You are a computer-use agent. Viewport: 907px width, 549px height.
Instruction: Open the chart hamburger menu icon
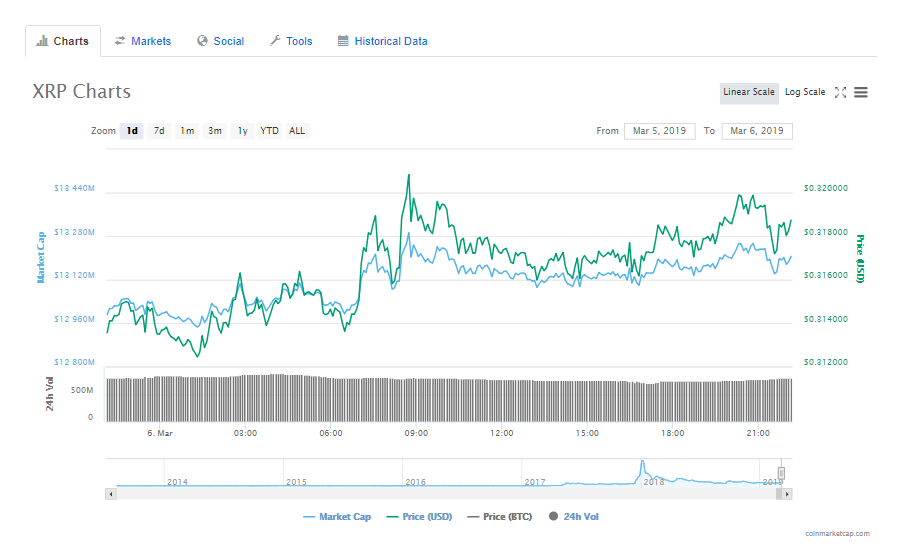pyautogui.click(x=861, y=92)
